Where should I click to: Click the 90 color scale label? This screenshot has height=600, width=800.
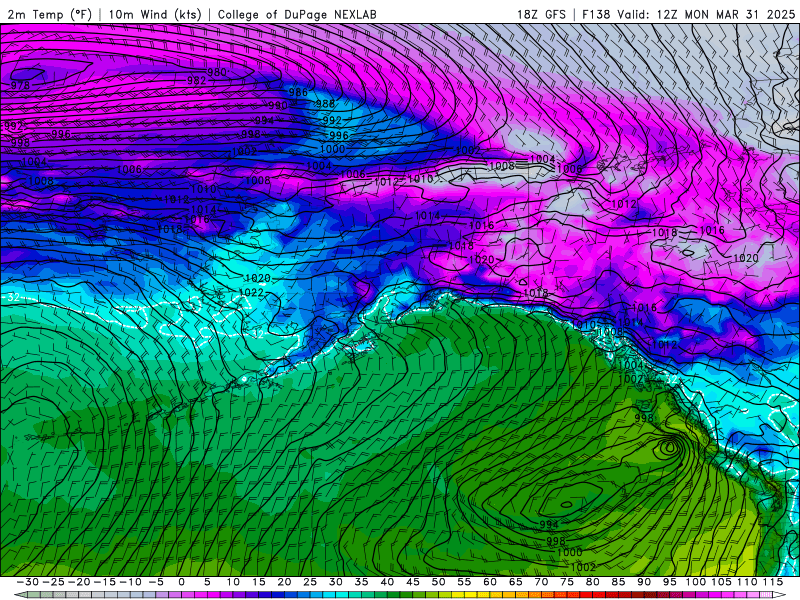pyautogui.click(x=644, y=582)
